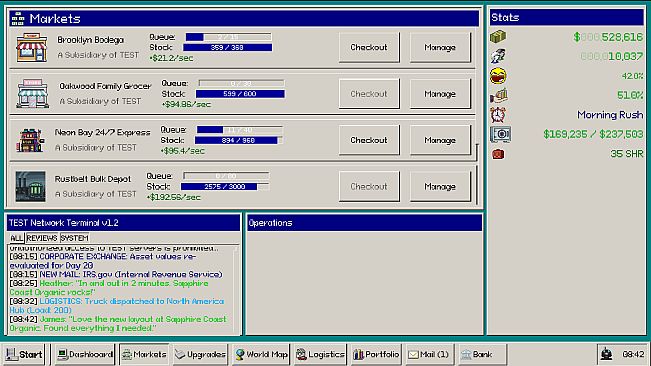The image size is (651, 366).
Task: Open Checkout for Neon Bay 24/7 Express
Action: [369, 140]
